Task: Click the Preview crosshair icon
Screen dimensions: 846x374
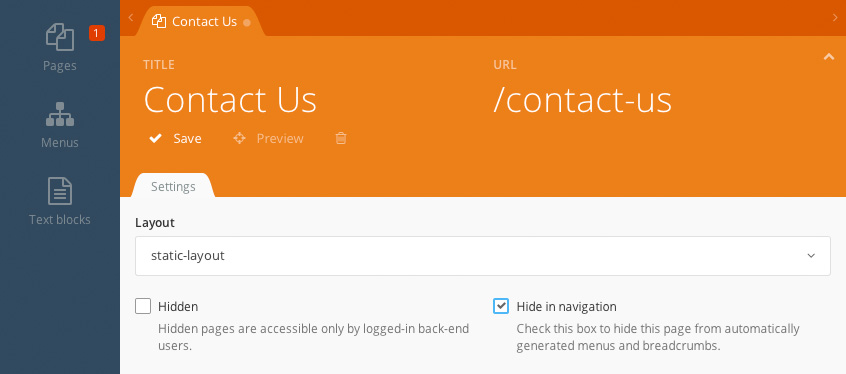Action: coord(239,139)
